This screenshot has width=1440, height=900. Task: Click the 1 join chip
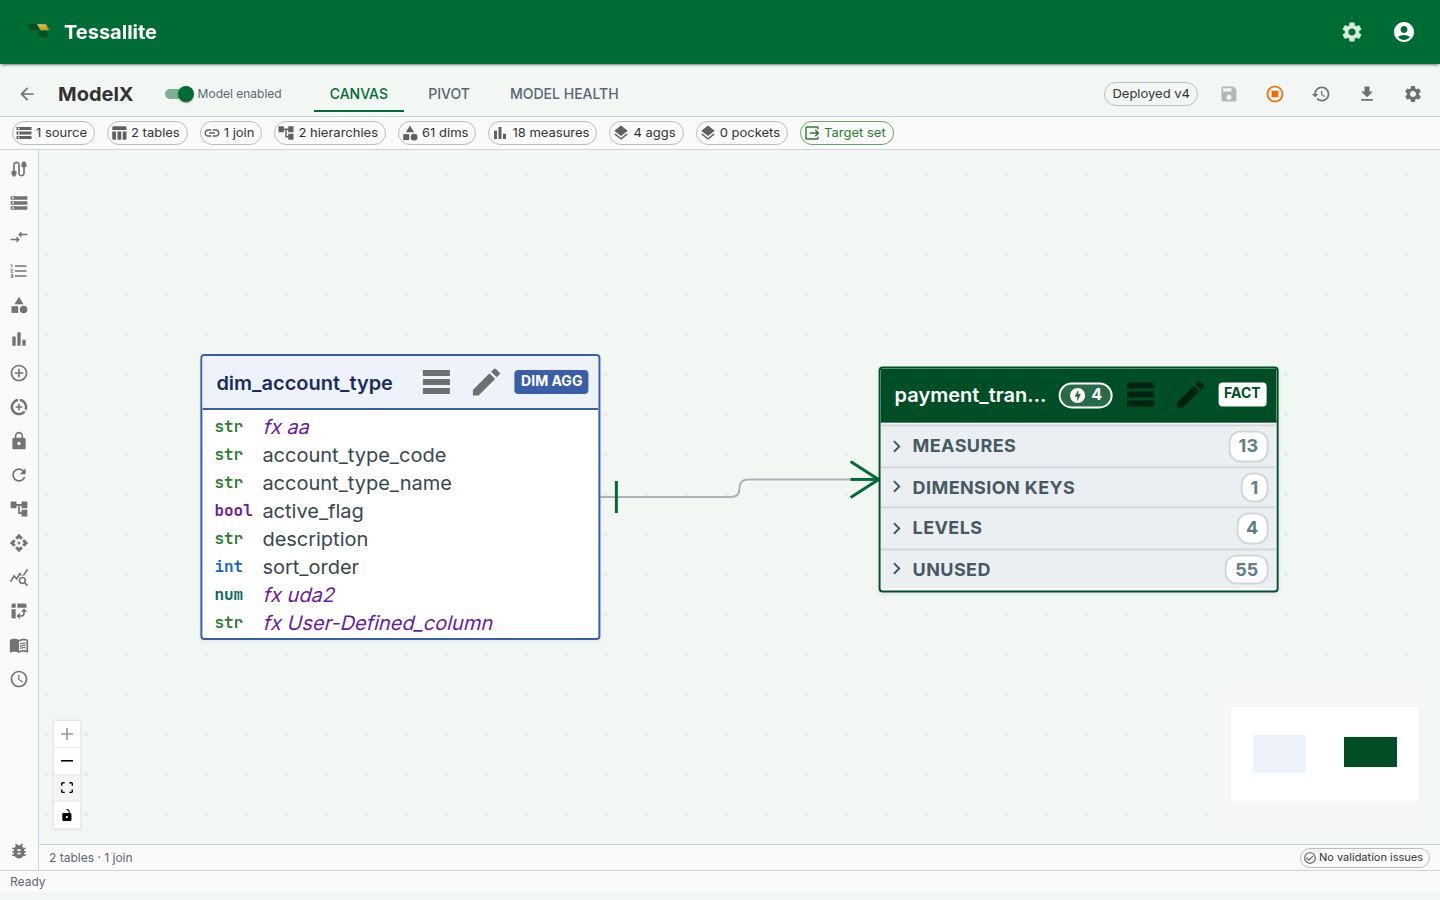tap(231, 133)
